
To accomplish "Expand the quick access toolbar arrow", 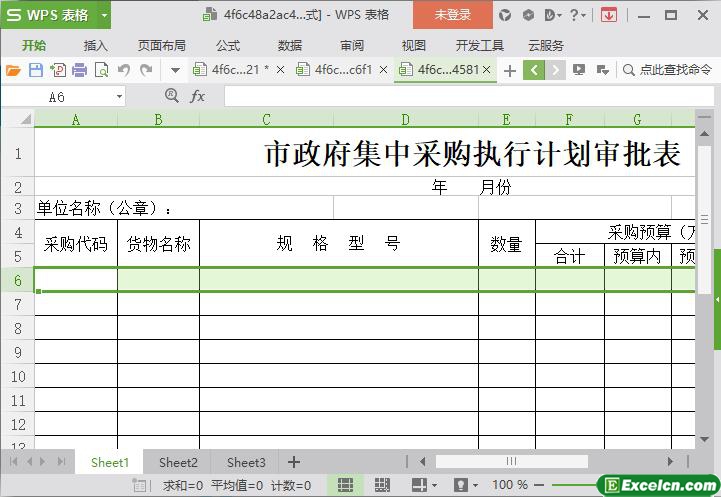I will 175,70.
